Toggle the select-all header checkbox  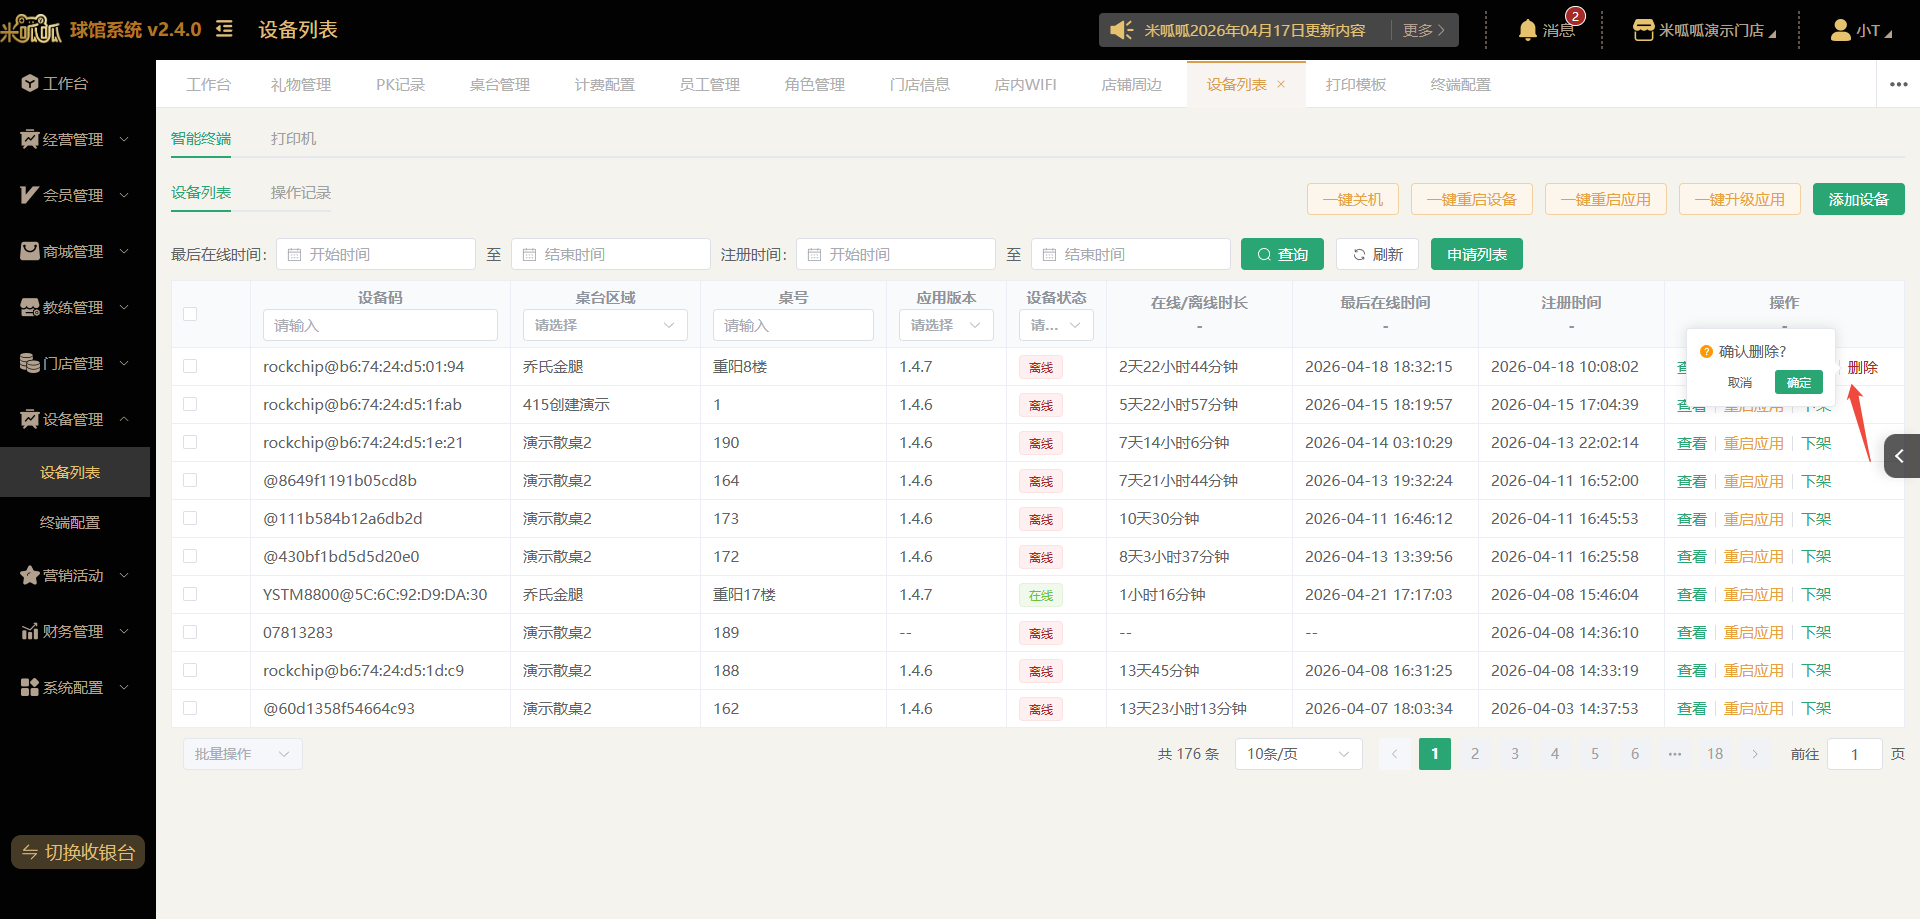[190, 314]
